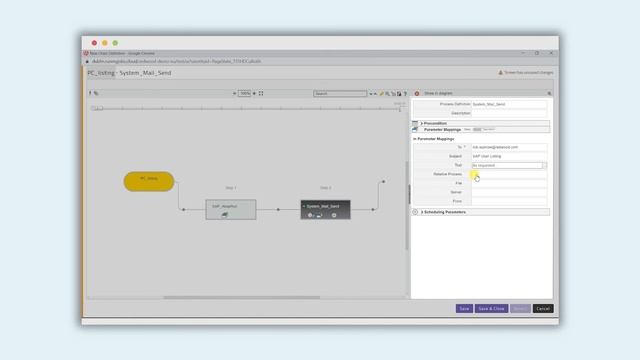Click the next search result arrow

pyautogui.click(x=371, y=94)
